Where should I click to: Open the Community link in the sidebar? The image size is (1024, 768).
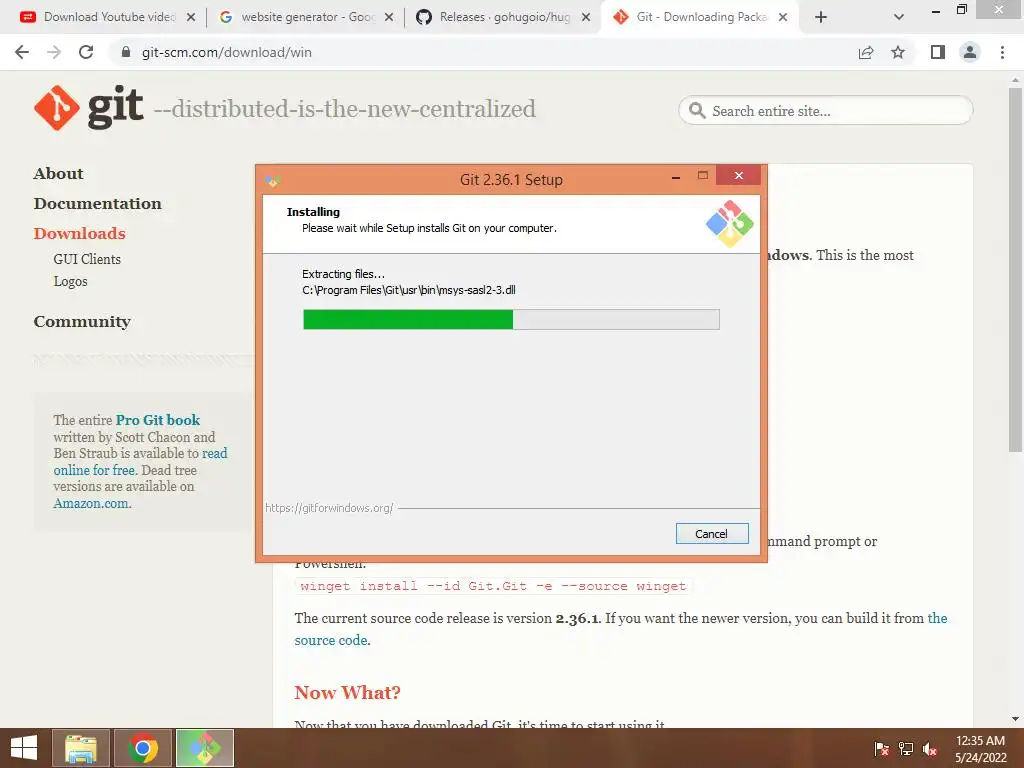point(82,322)
